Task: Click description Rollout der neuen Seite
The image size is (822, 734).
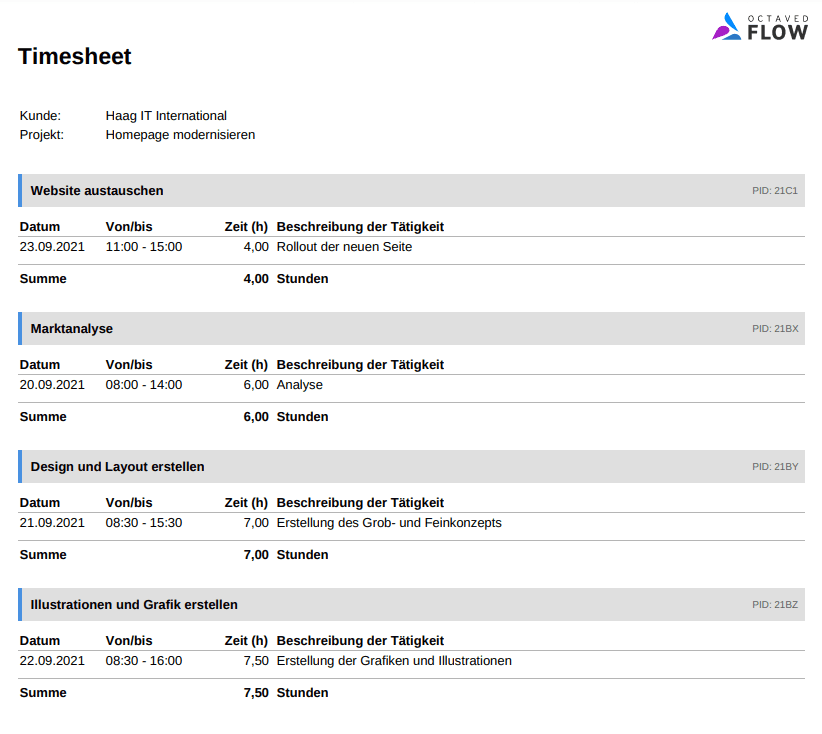Action: coord(344,247)
